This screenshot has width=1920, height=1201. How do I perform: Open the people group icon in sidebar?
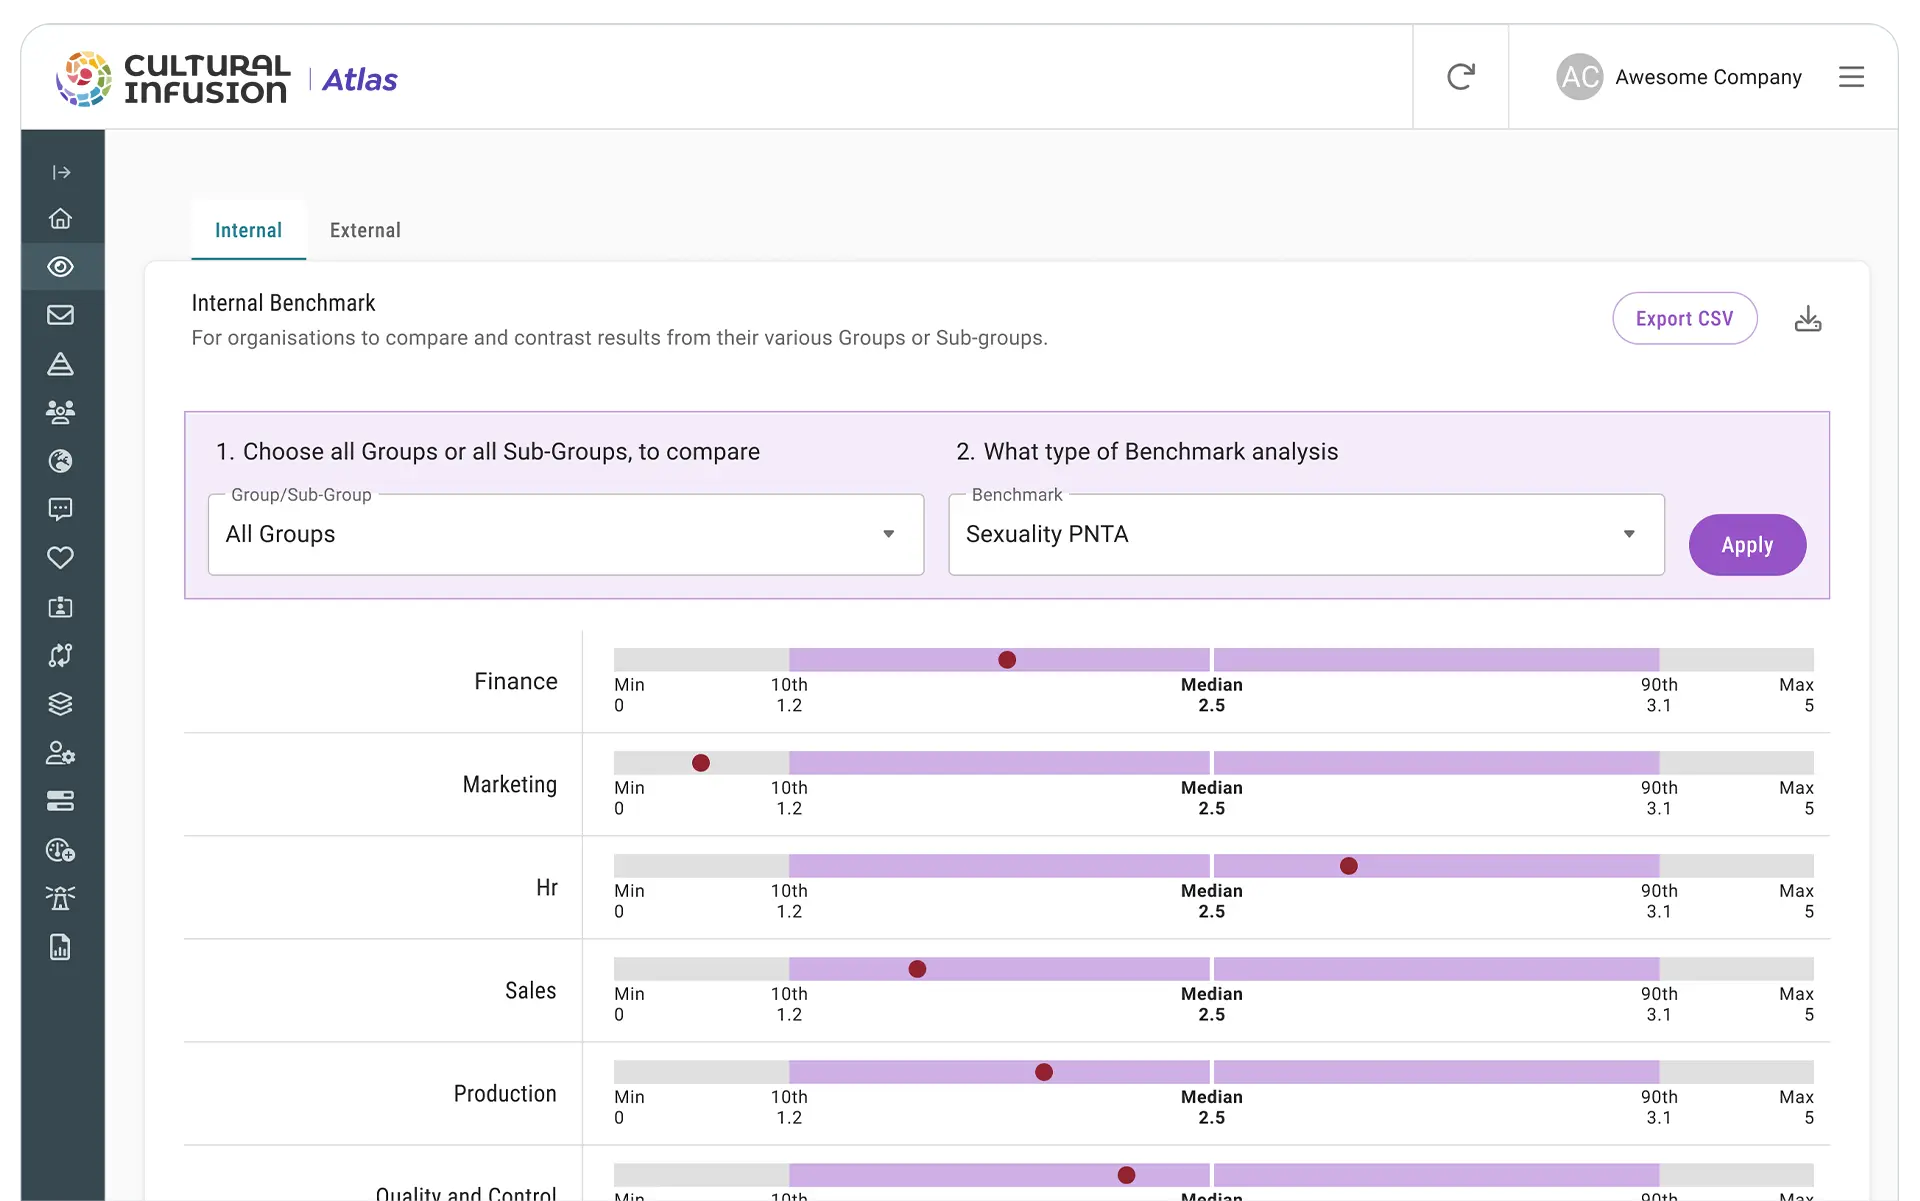click(61, 412)
